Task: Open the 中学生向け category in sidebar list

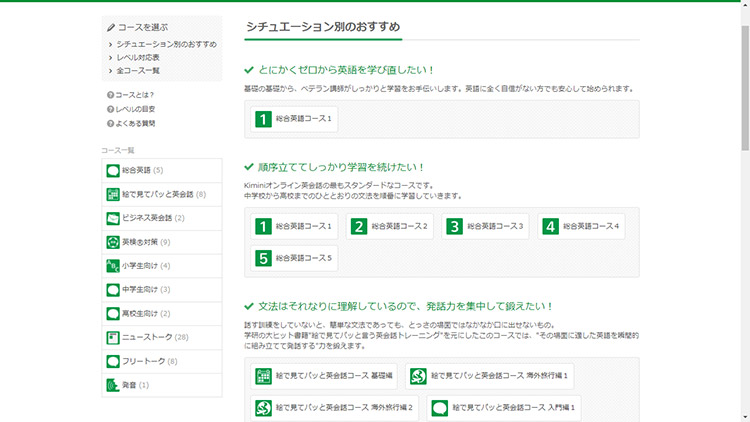Action: [x=138, y=290]
